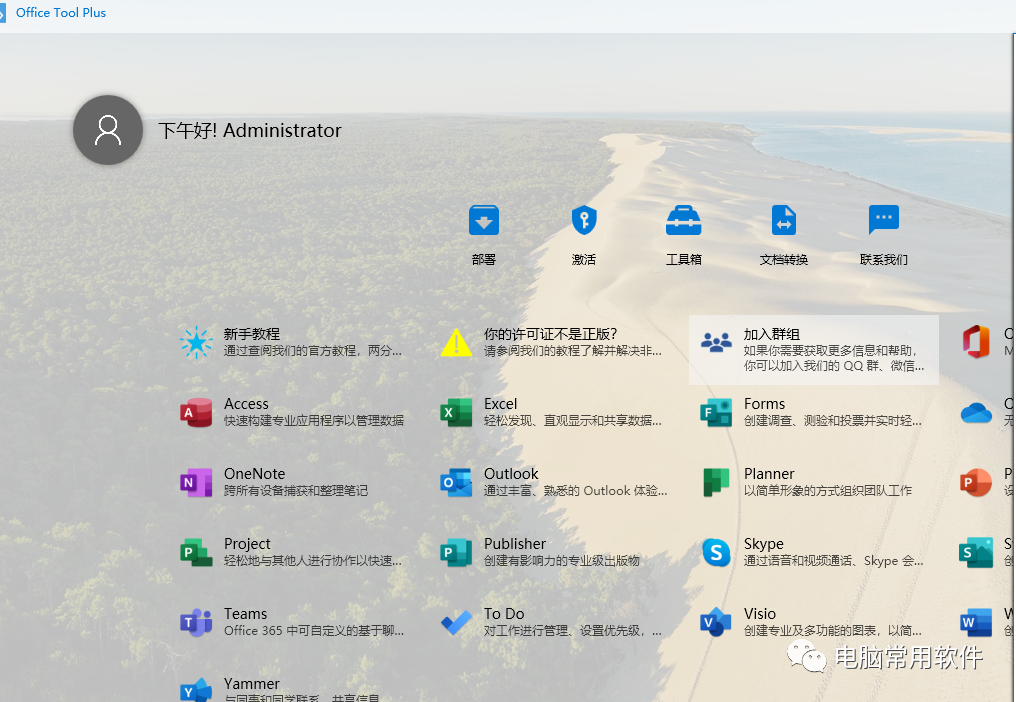This screenshot has height=702, width=1016.
Task: Open the 激活 (Activate) page
Action: (583, 235)
